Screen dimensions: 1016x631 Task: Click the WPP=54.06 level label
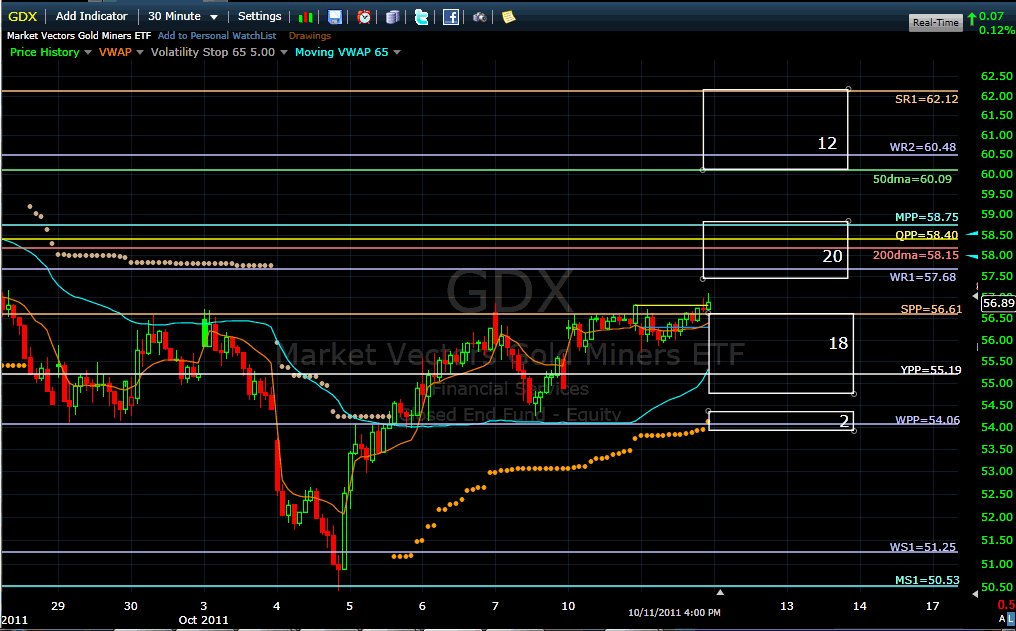[927, 420]
